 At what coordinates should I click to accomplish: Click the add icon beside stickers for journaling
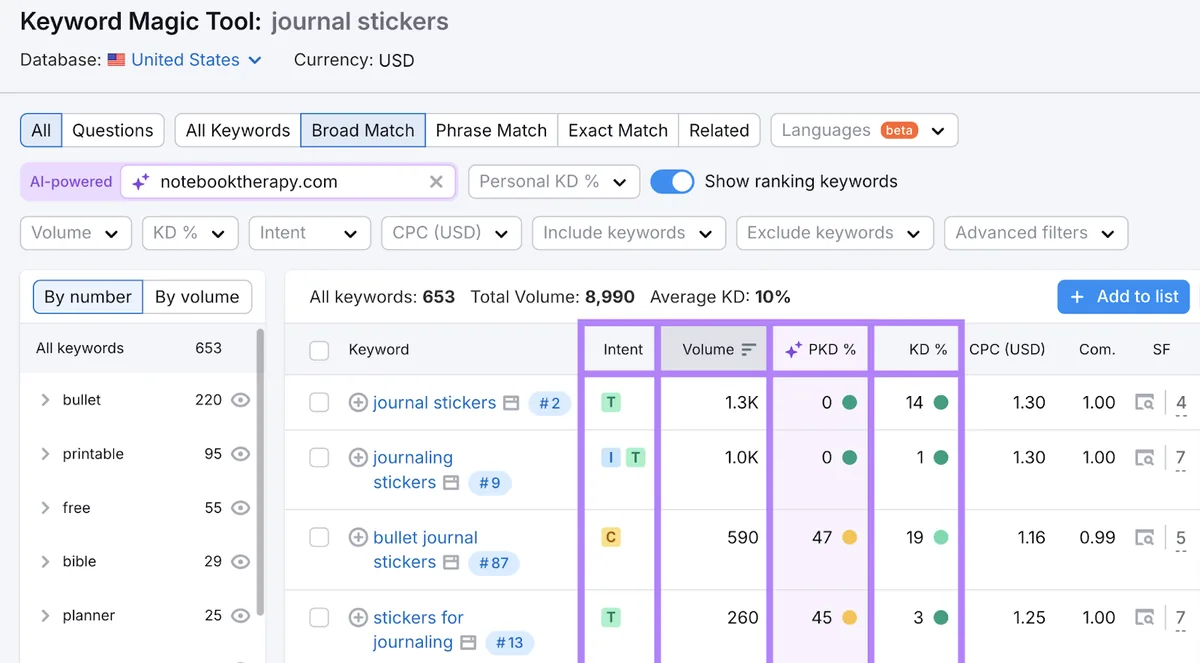point(358,618)
